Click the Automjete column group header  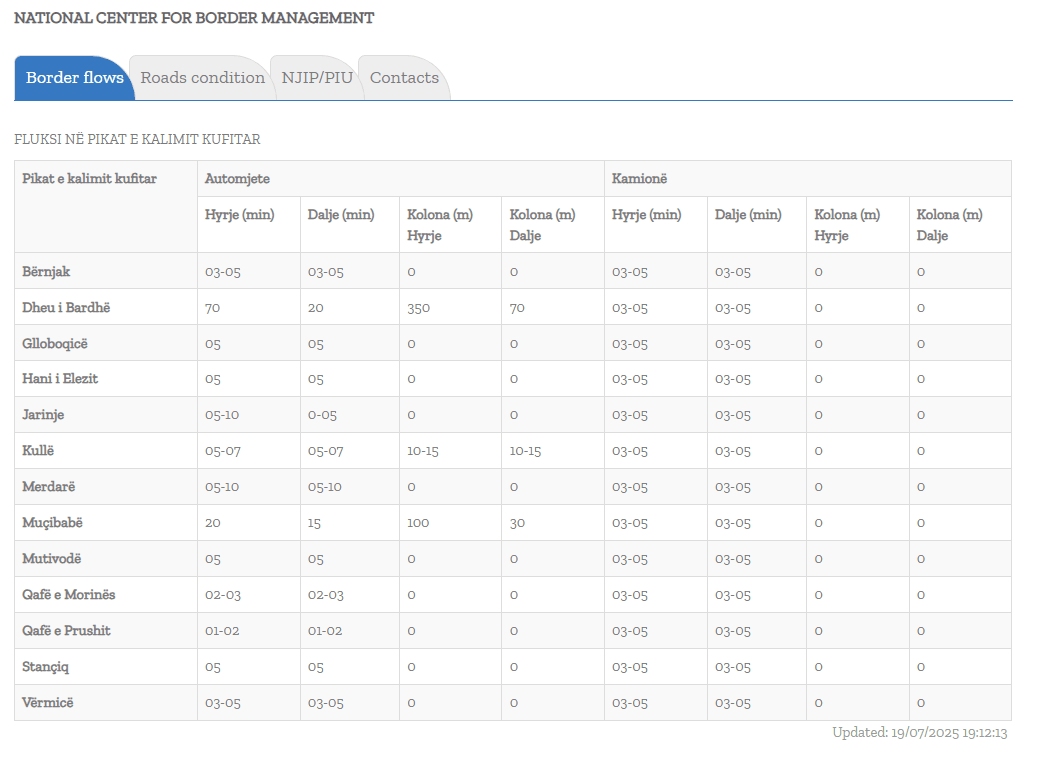pyautogui.click(x=237, y=179)
